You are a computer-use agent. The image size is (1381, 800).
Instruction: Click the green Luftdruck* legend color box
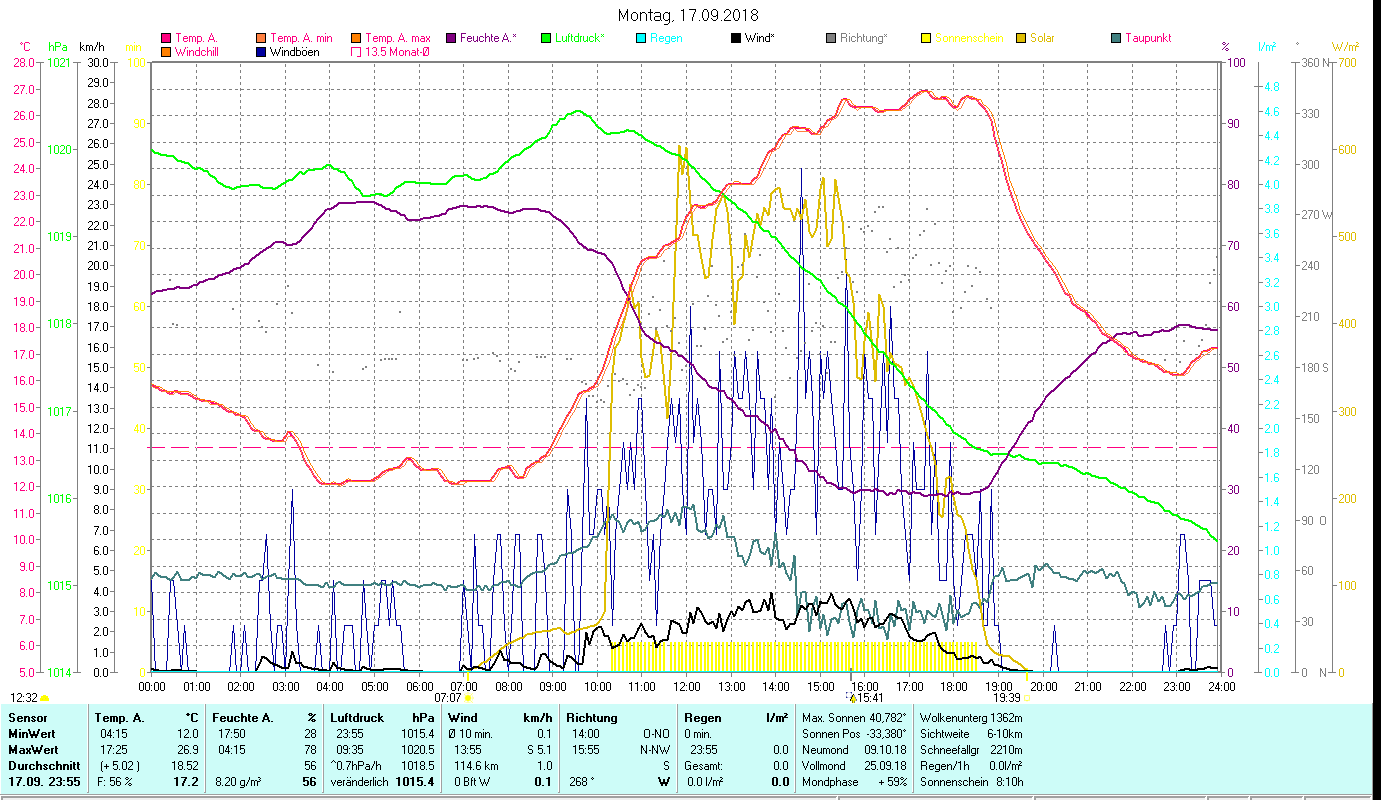coord(546,39)
